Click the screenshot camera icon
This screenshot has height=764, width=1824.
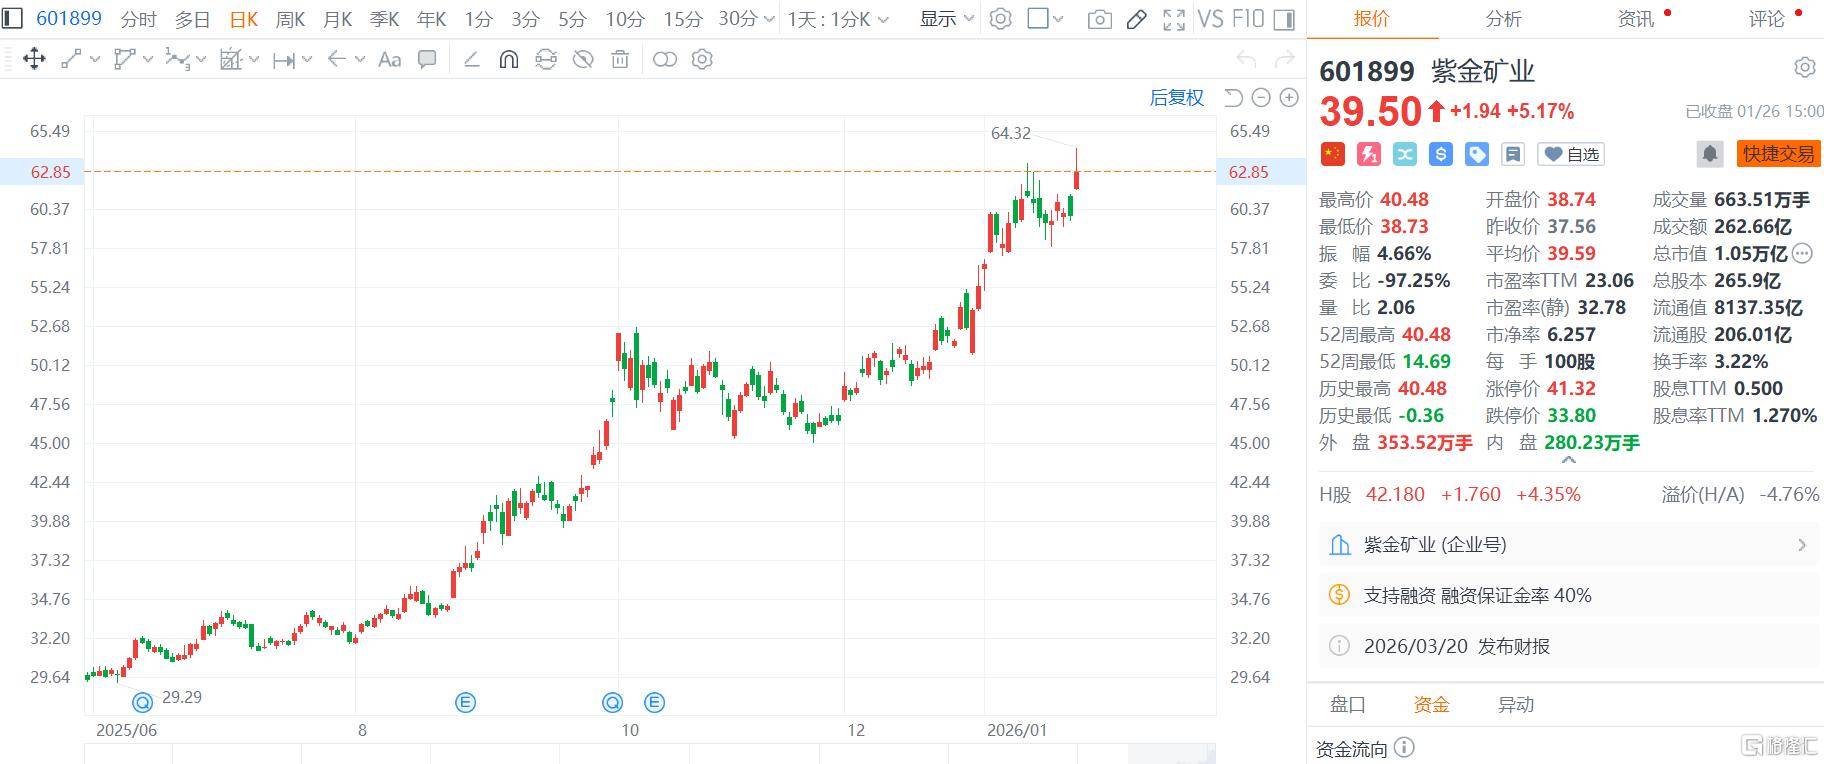click(x=1099, y=19)
